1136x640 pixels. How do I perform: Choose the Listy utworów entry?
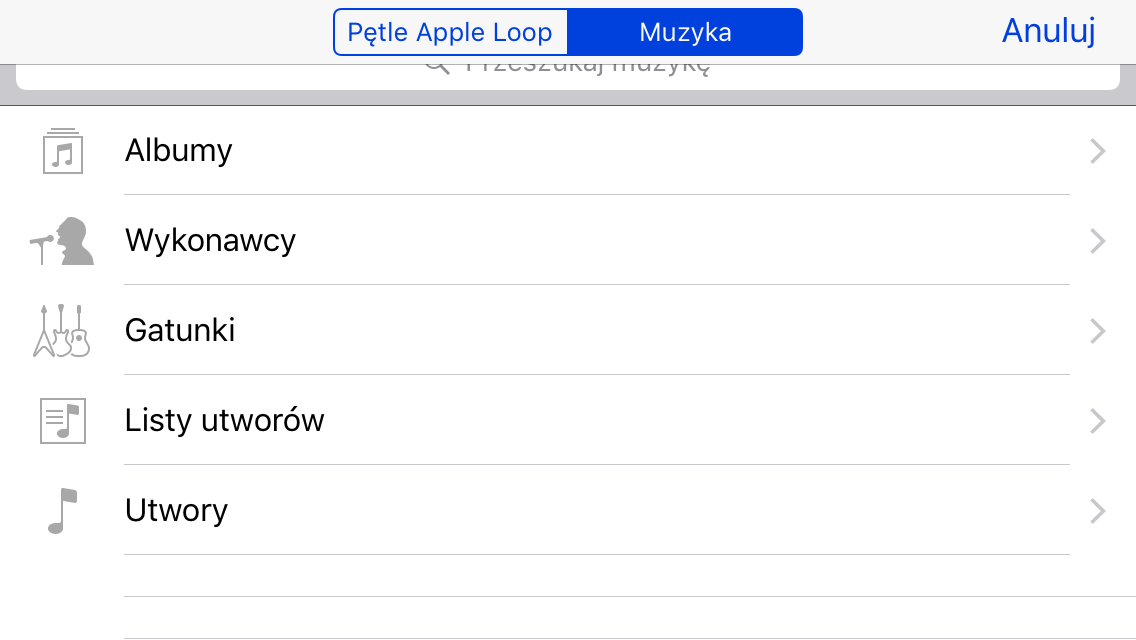pyautogui.click(x=568, y=420)
